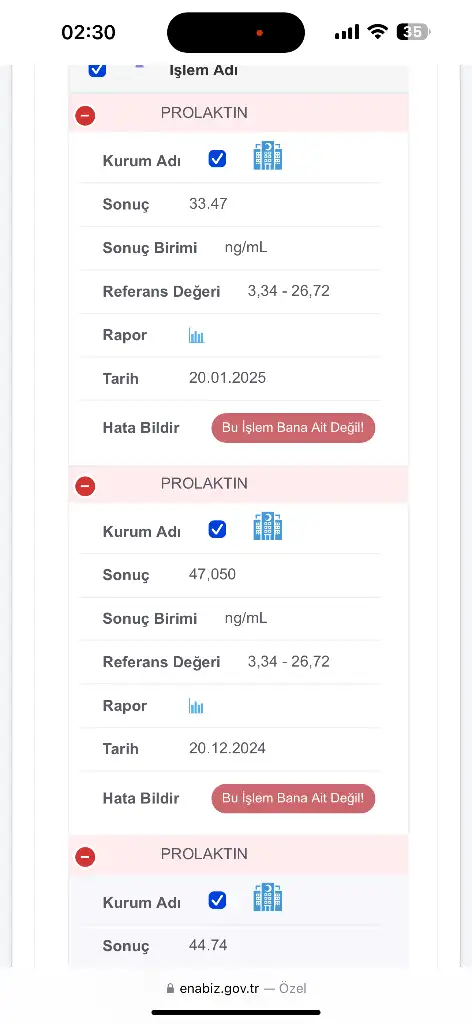The height and width of the screenshot is (1024, 472).
Task: Tap the İşlem Adı column header
Action: 203,70
